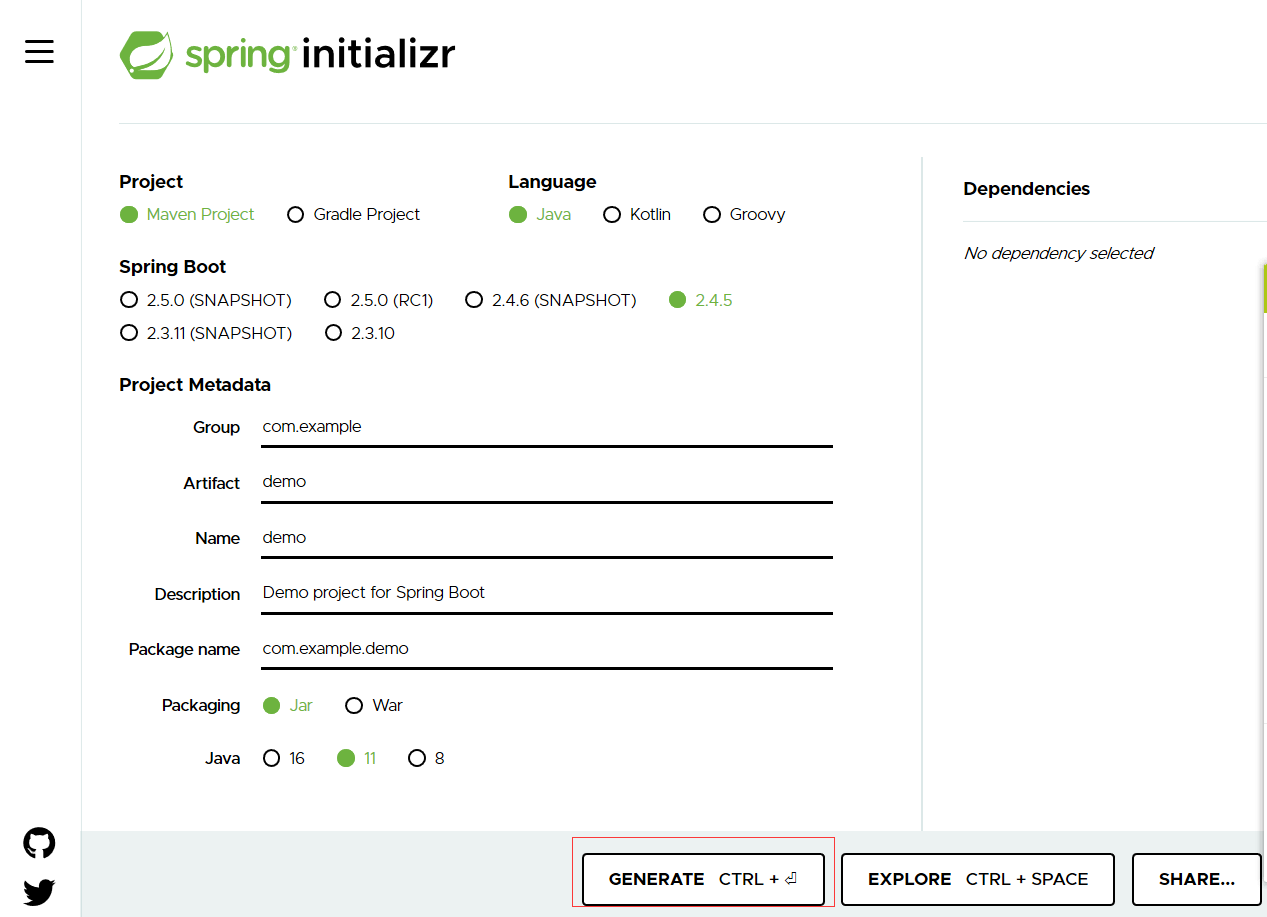The width and height of the screenshot is (1267, 917).
Task: Click the Package name input field
Action: 547,649
